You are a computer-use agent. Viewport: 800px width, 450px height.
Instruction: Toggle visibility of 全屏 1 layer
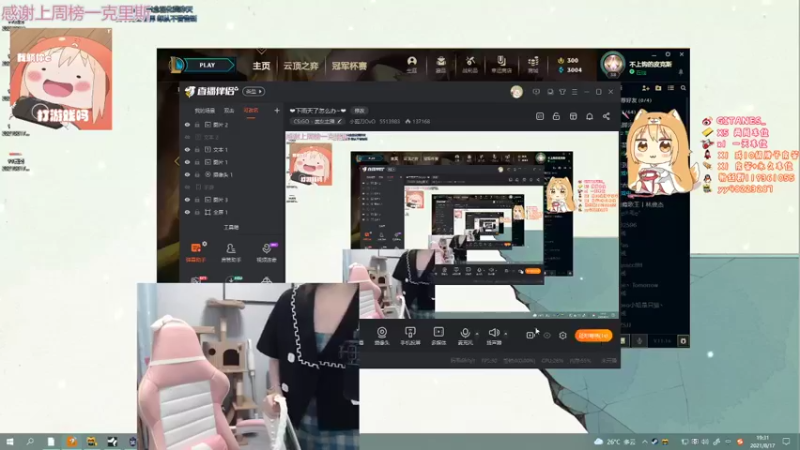pos(187,212)
